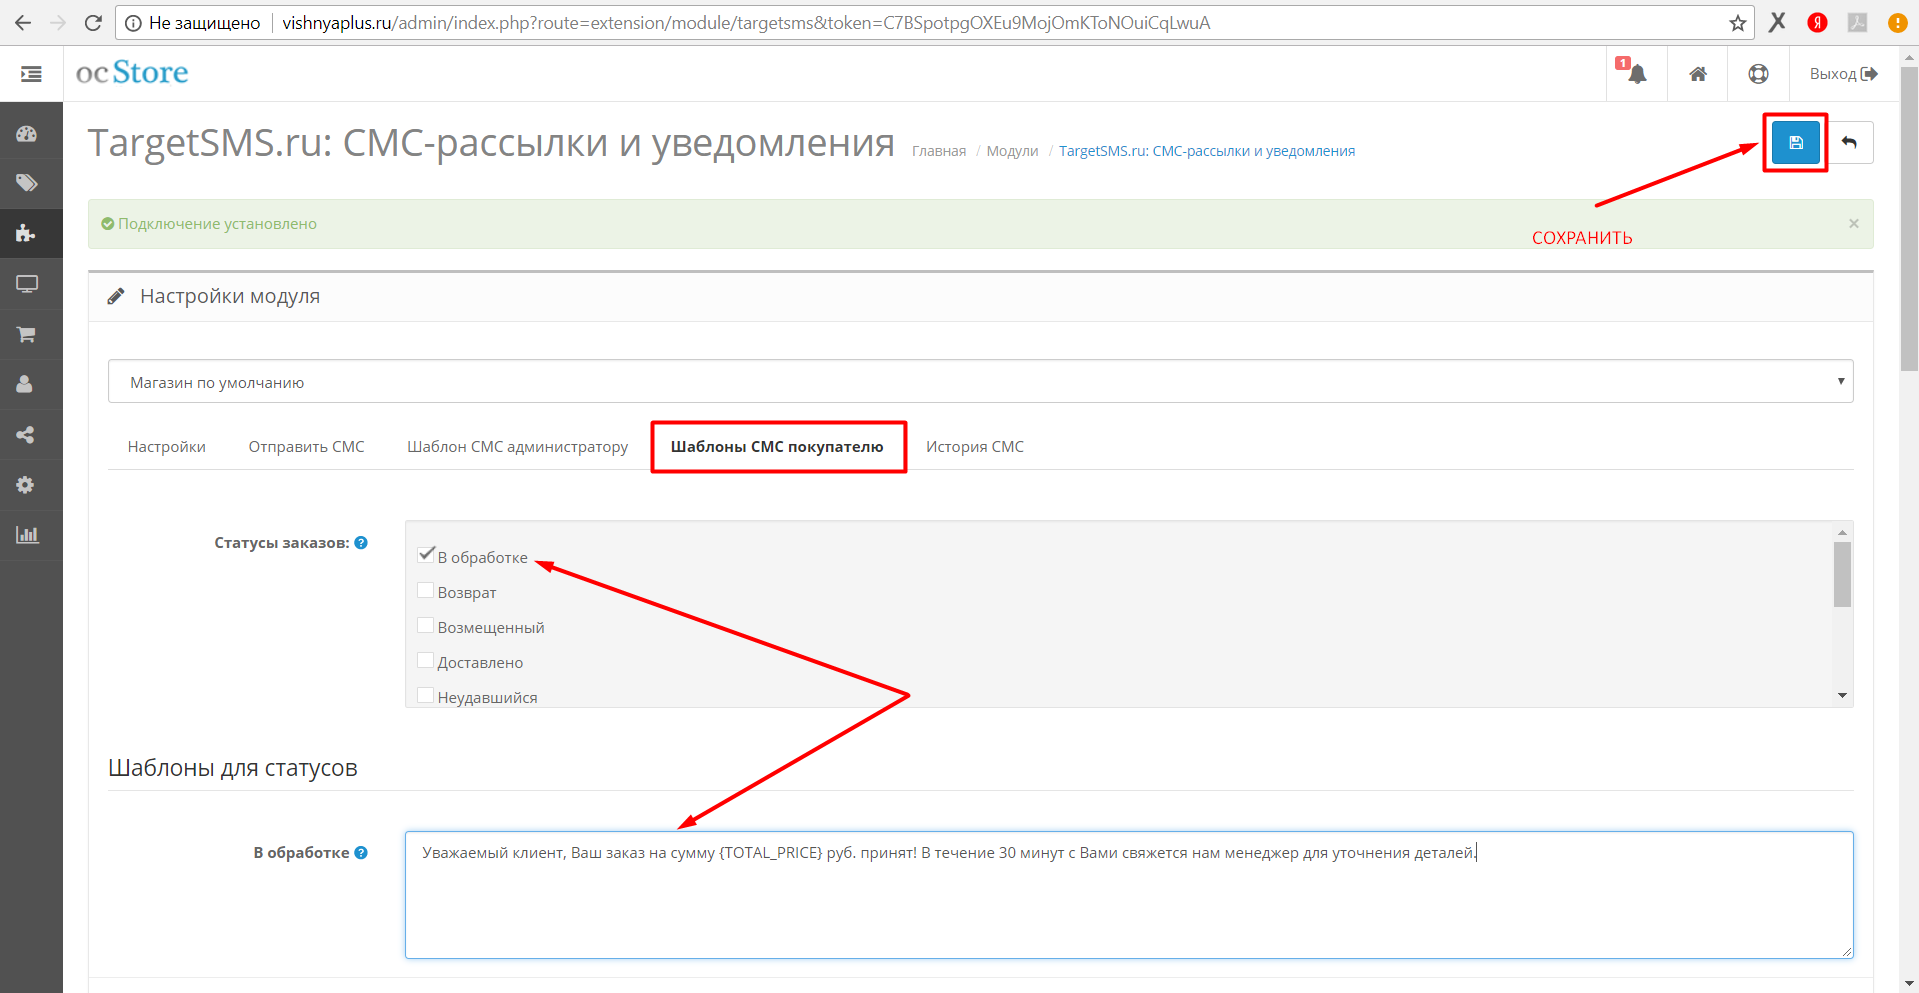Click the "Модули" breadcrumb link
Image resolution: width=1919 pixels, height=993 pixels.
[x=1012, y=151]
